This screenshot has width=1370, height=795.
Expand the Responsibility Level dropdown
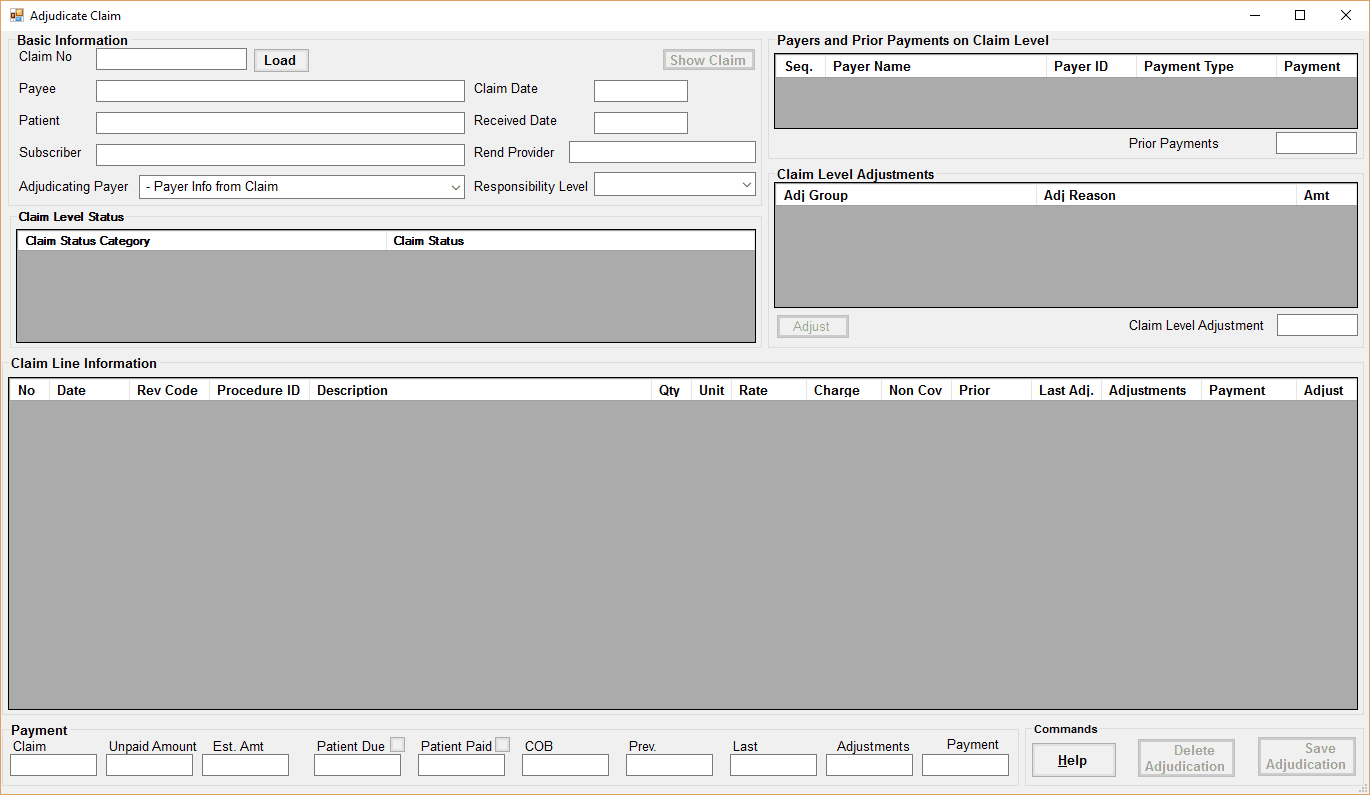[x=748, y=184]
